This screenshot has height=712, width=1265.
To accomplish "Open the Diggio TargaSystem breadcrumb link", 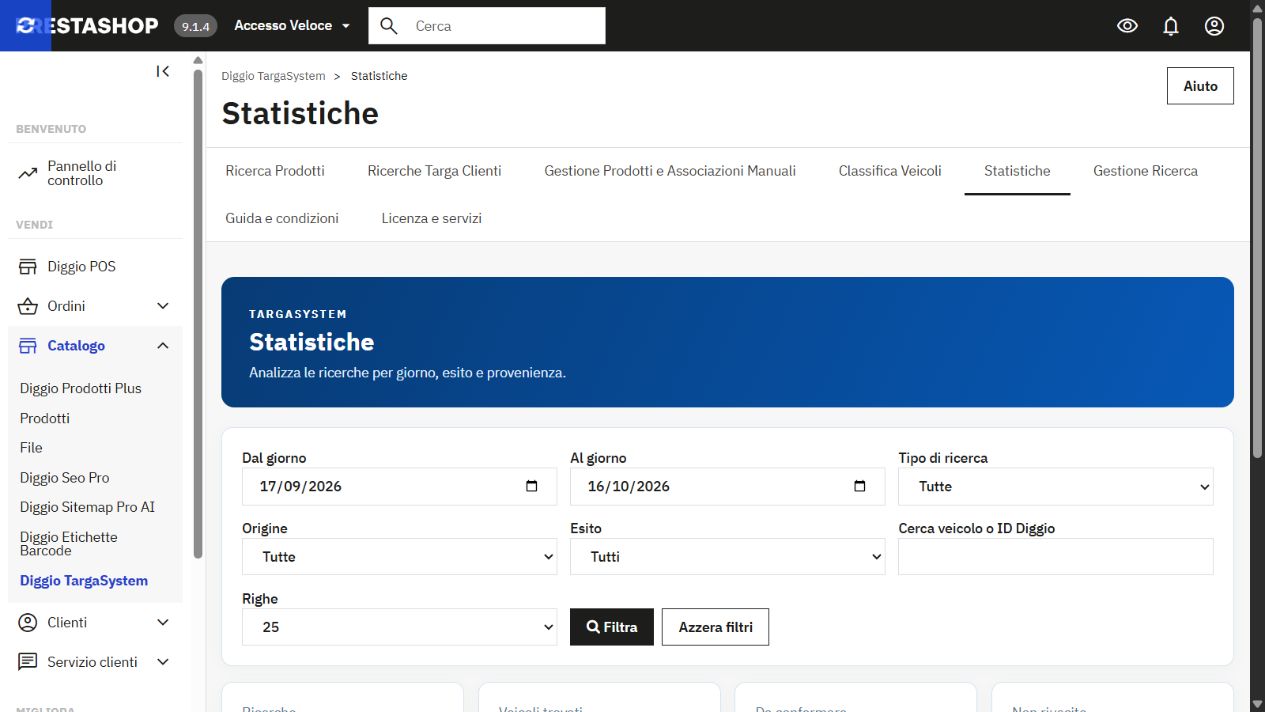I will pyautogui.click(x=273, y=76).
